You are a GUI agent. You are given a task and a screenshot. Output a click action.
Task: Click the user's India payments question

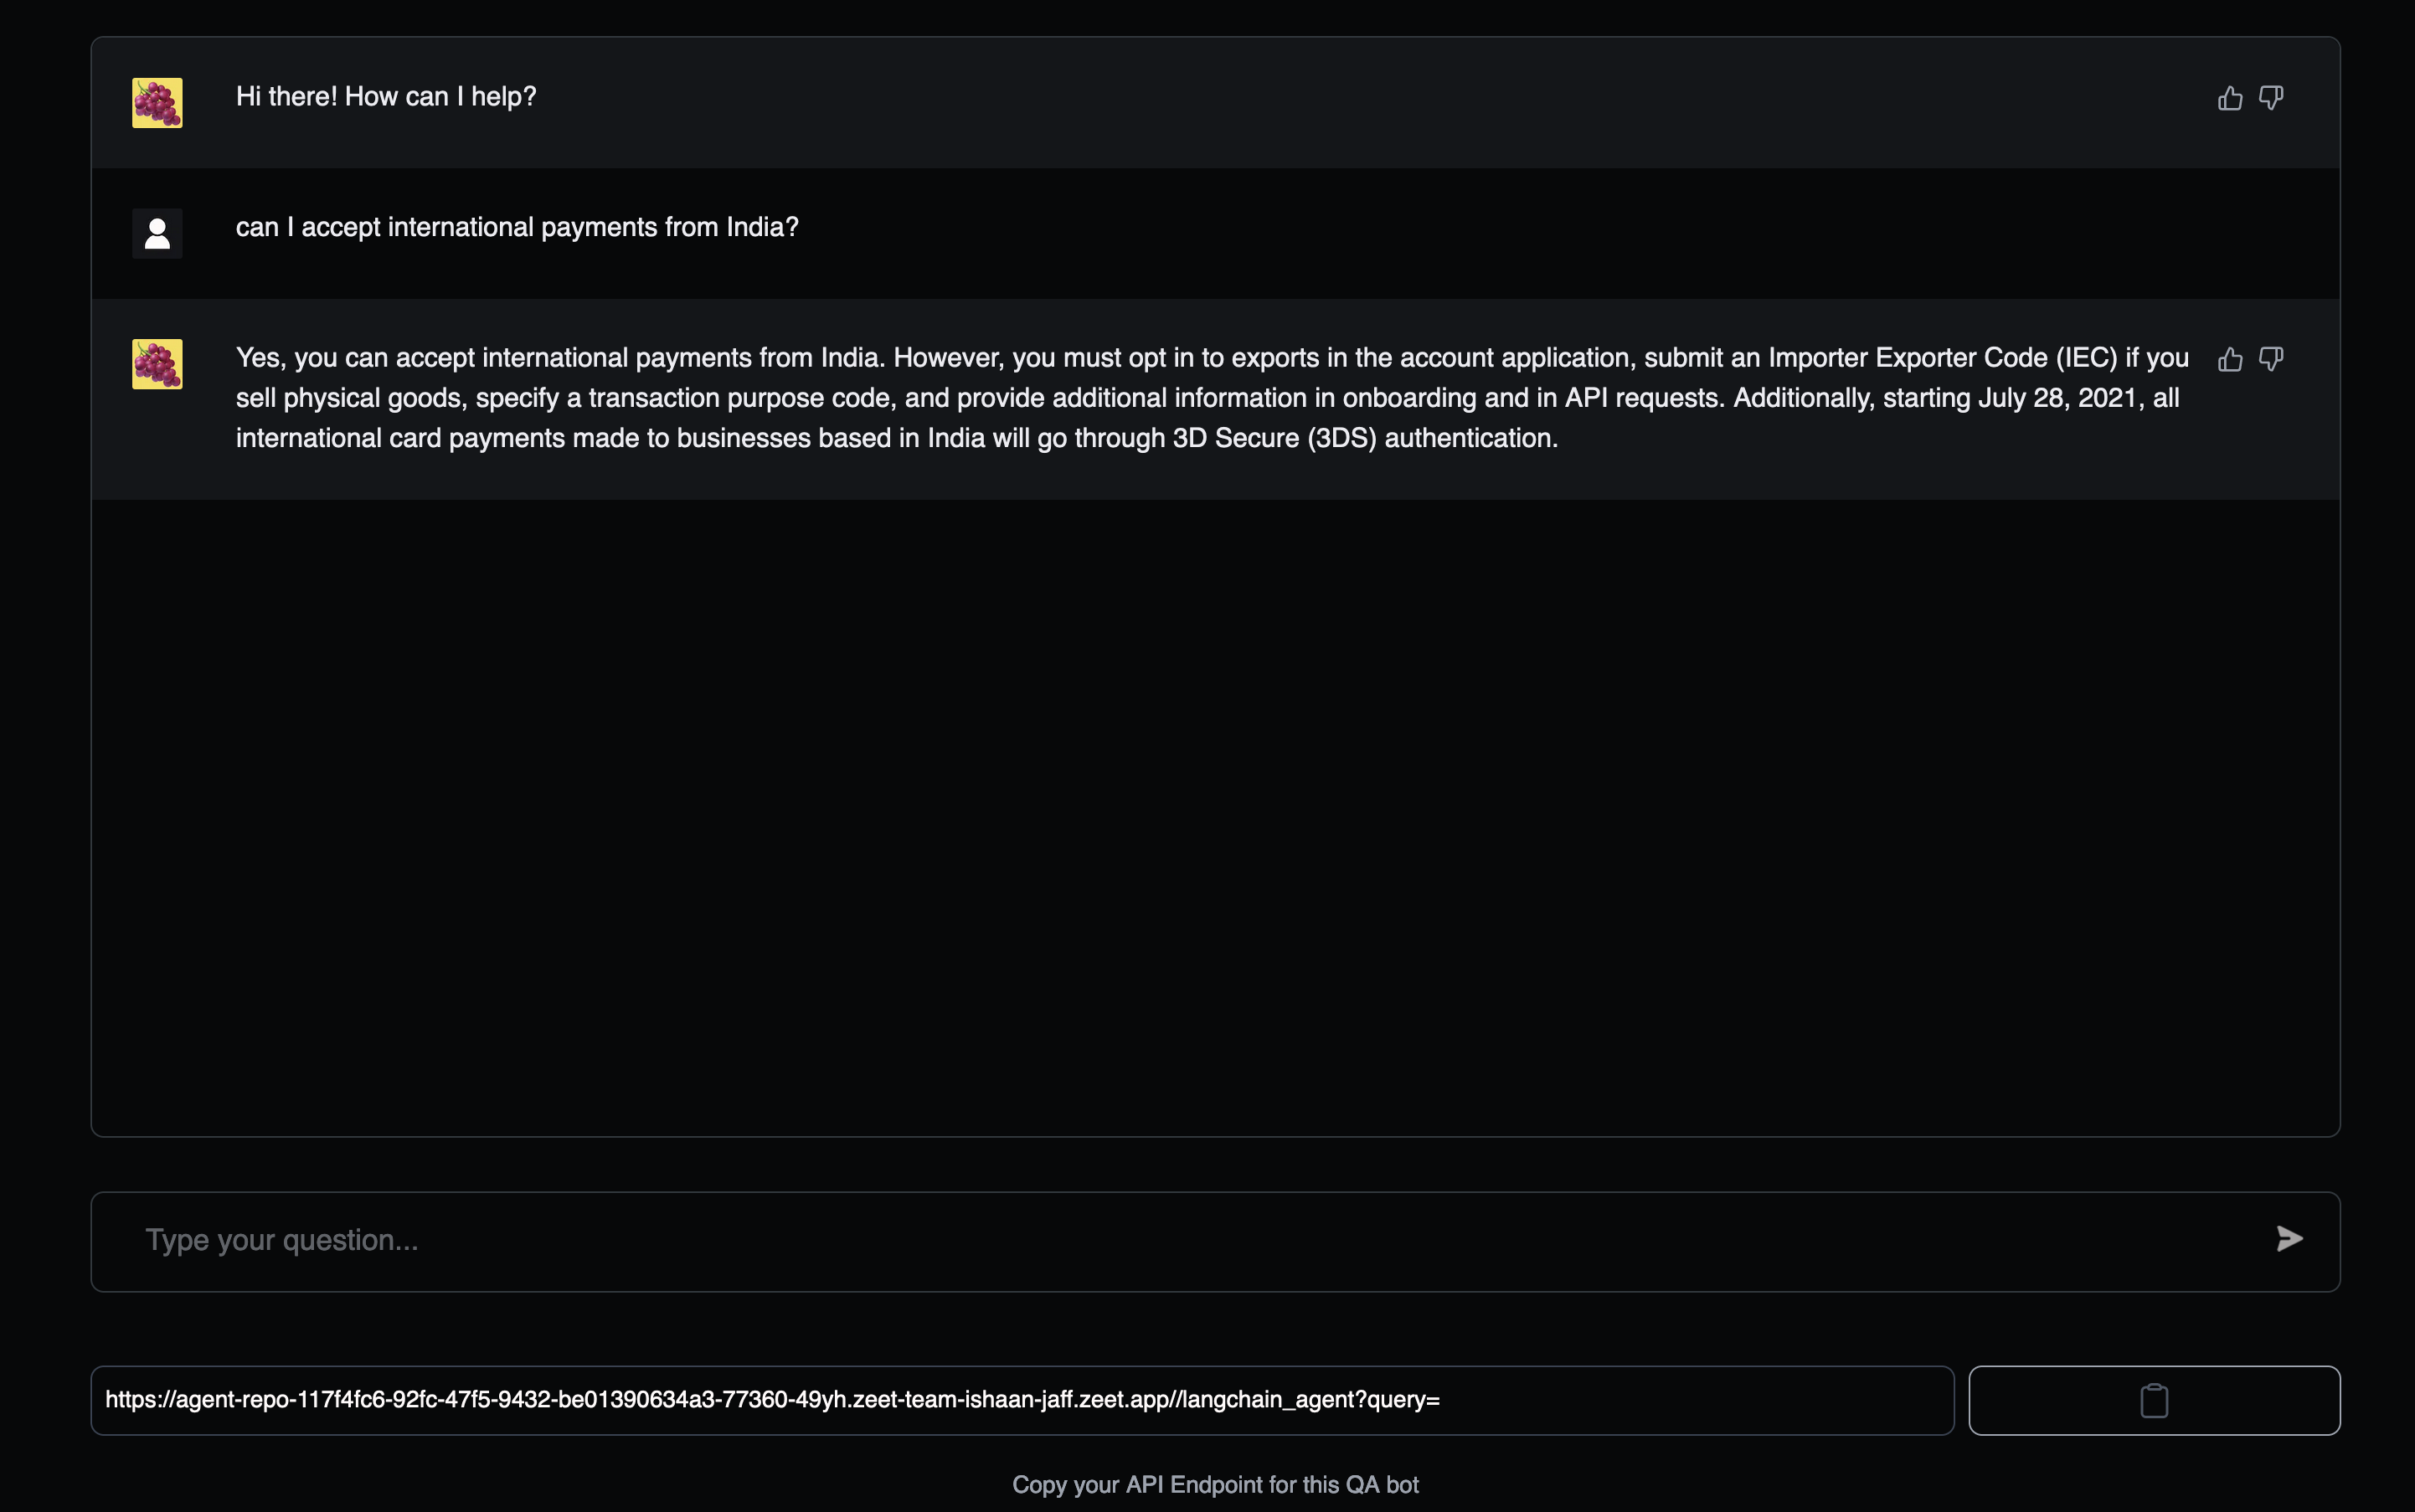517,228
